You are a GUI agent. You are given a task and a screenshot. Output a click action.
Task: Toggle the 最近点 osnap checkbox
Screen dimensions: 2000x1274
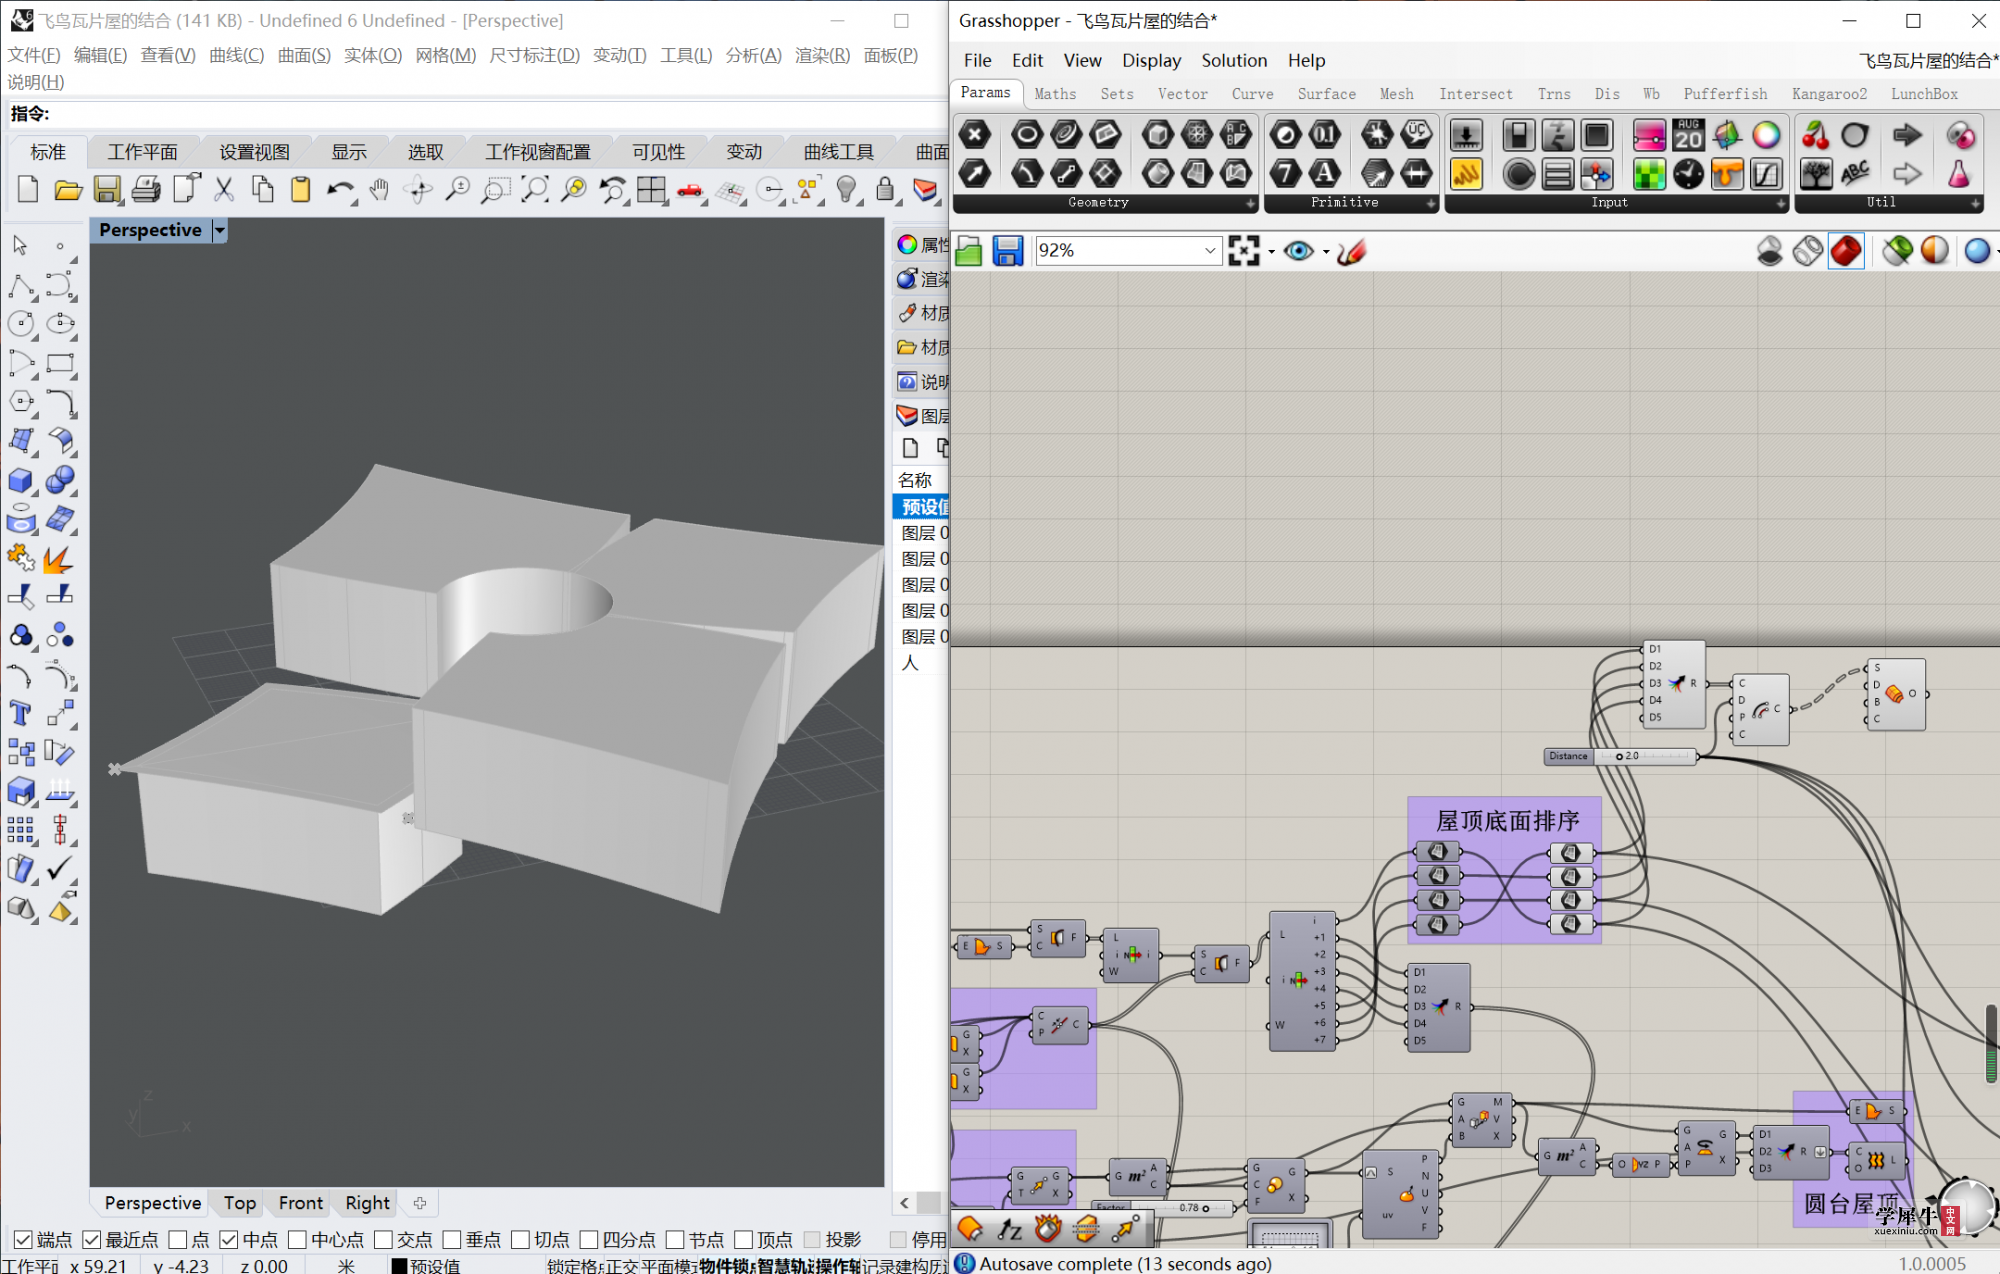pos(92,1240)
